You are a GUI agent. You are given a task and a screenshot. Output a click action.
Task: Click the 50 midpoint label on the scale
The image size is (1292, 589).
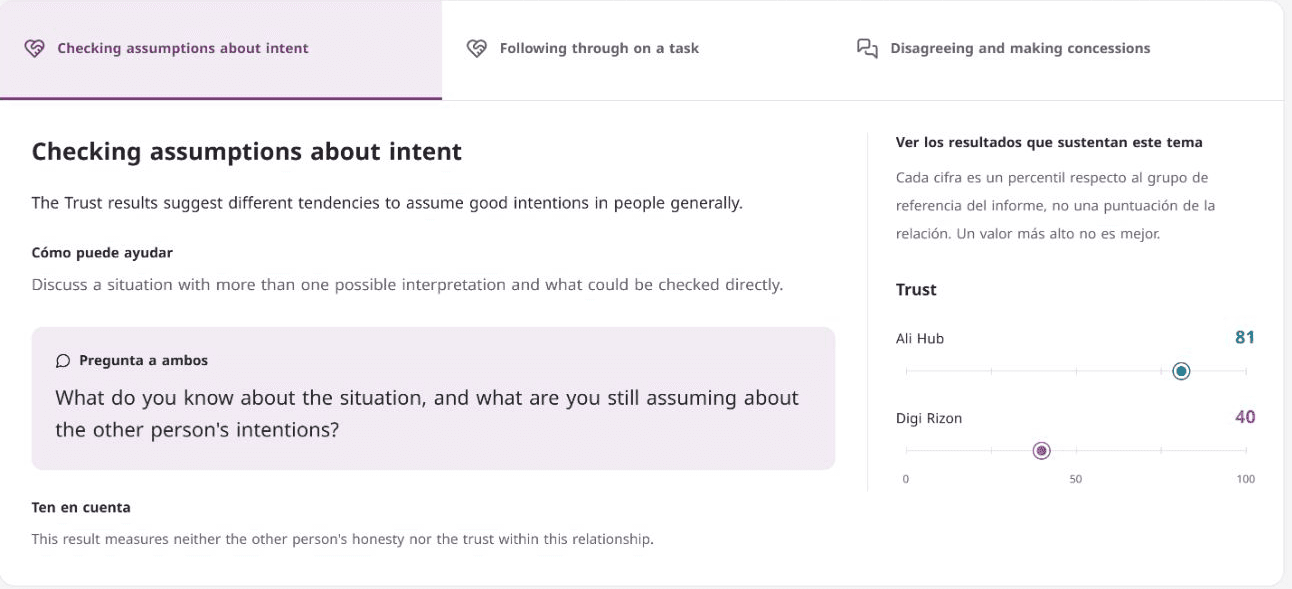(x=1076, y=479)
